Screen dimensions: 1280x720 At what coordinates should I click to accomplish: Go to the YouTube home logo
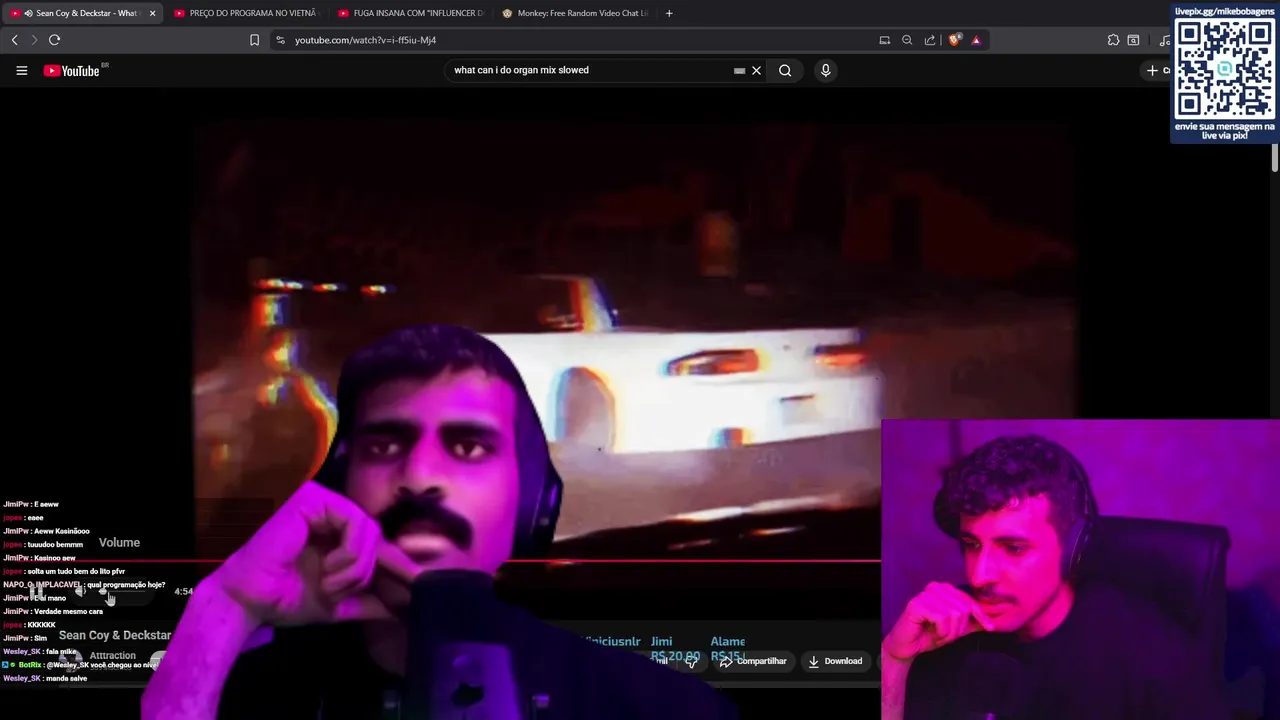click(72, 70)
